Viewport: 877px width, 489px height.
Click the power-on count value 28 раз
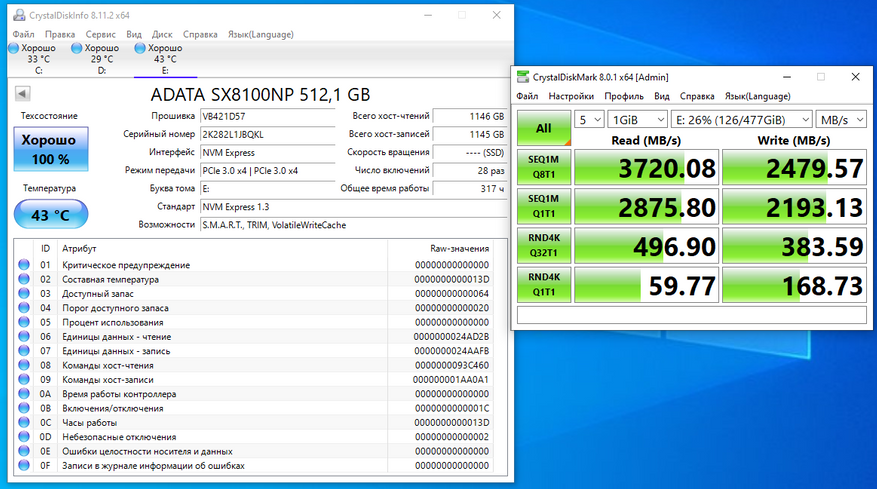point(470,171)
